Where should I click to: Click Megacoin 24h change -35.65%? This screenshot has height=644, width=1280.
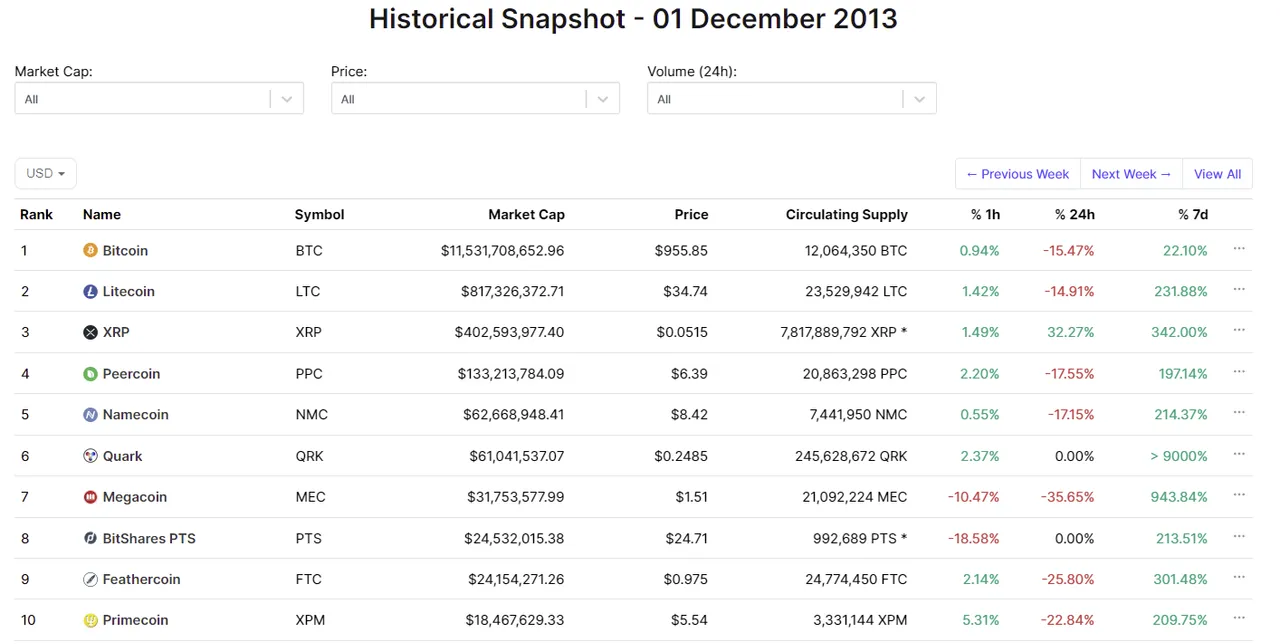[1067, 497]
